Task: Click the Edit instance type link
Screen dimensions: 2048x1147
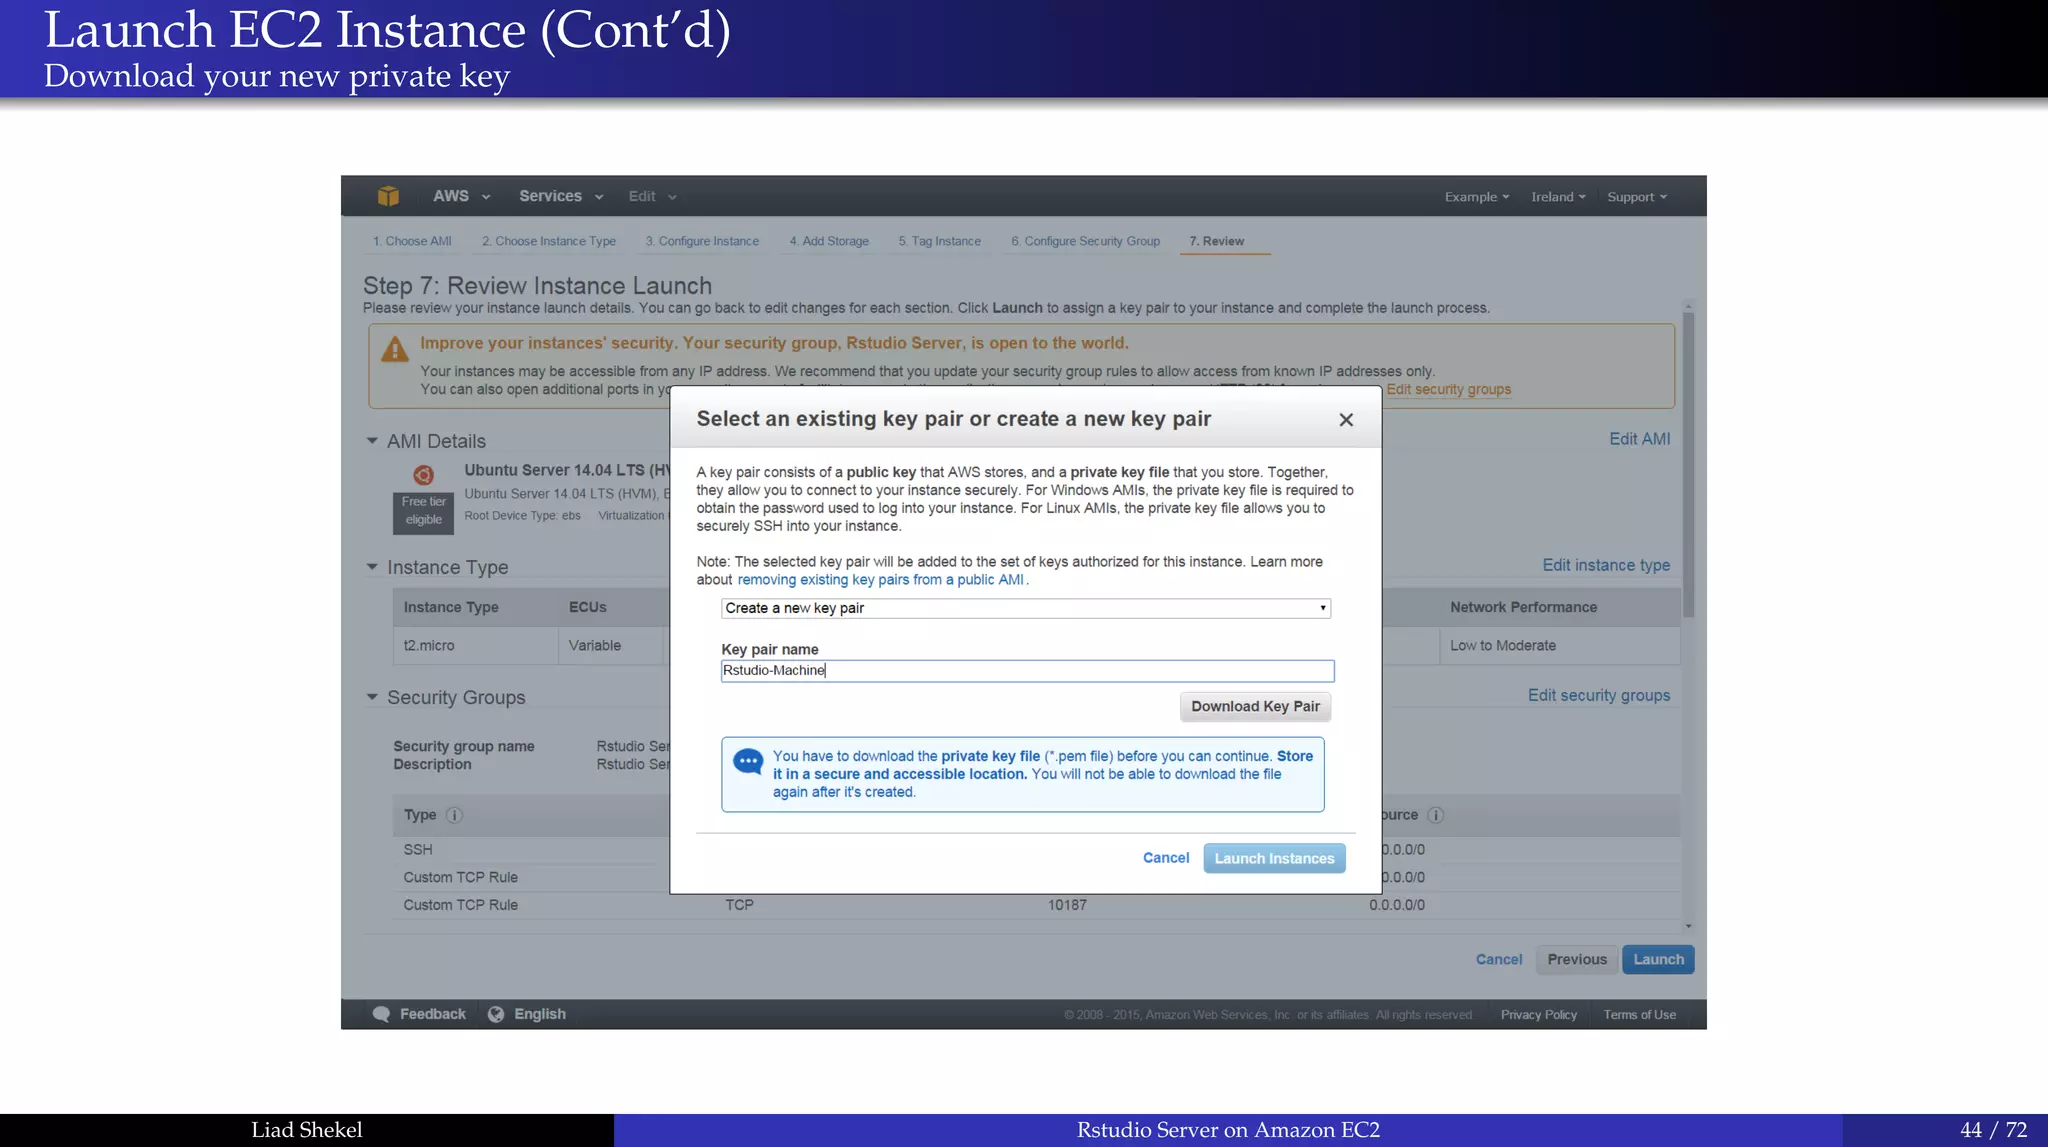Action: 1606,565
